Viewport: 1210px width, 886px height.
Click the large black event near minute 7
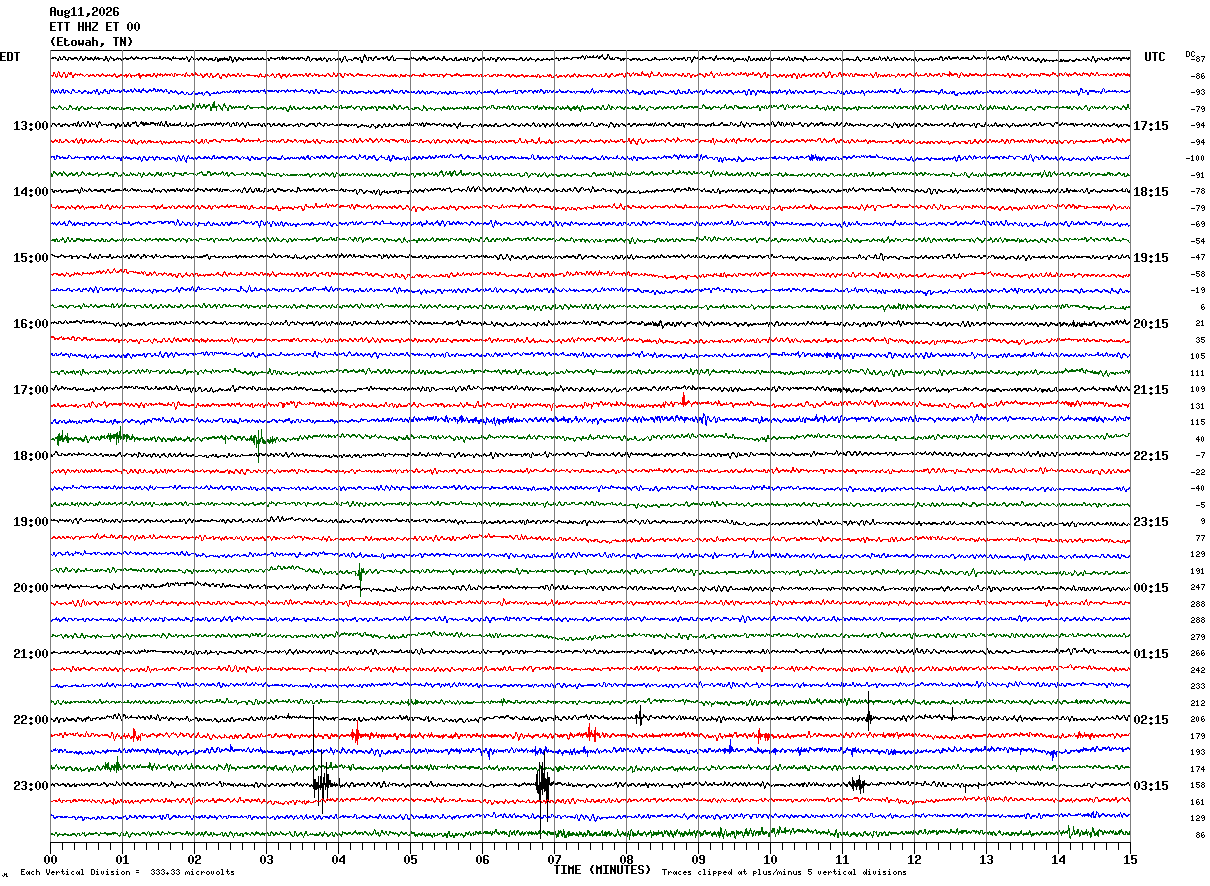[x=542, y=783]
